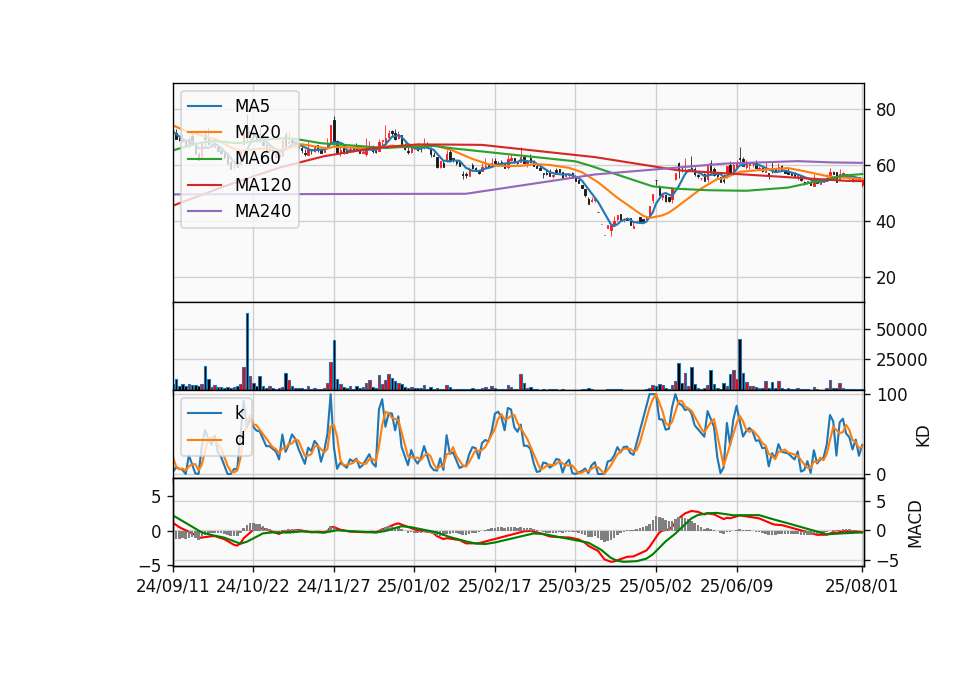Viewport: 960px width, 690px height.
Task: Click the tallest volume bar near 24/10/22
Action: tap(247, 351)
